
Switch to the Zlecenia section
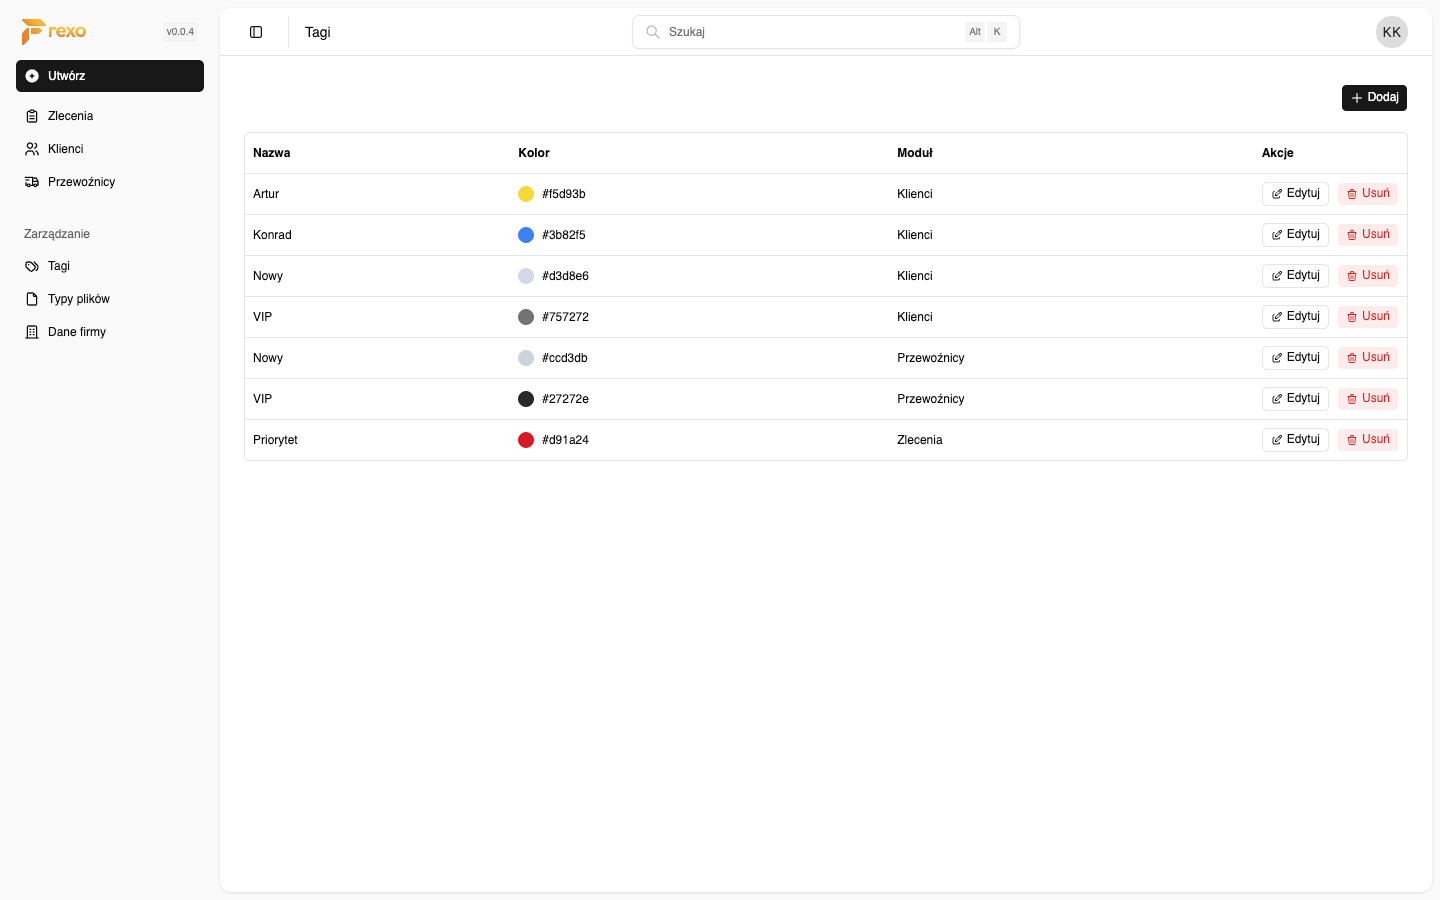tap(70, 116)
